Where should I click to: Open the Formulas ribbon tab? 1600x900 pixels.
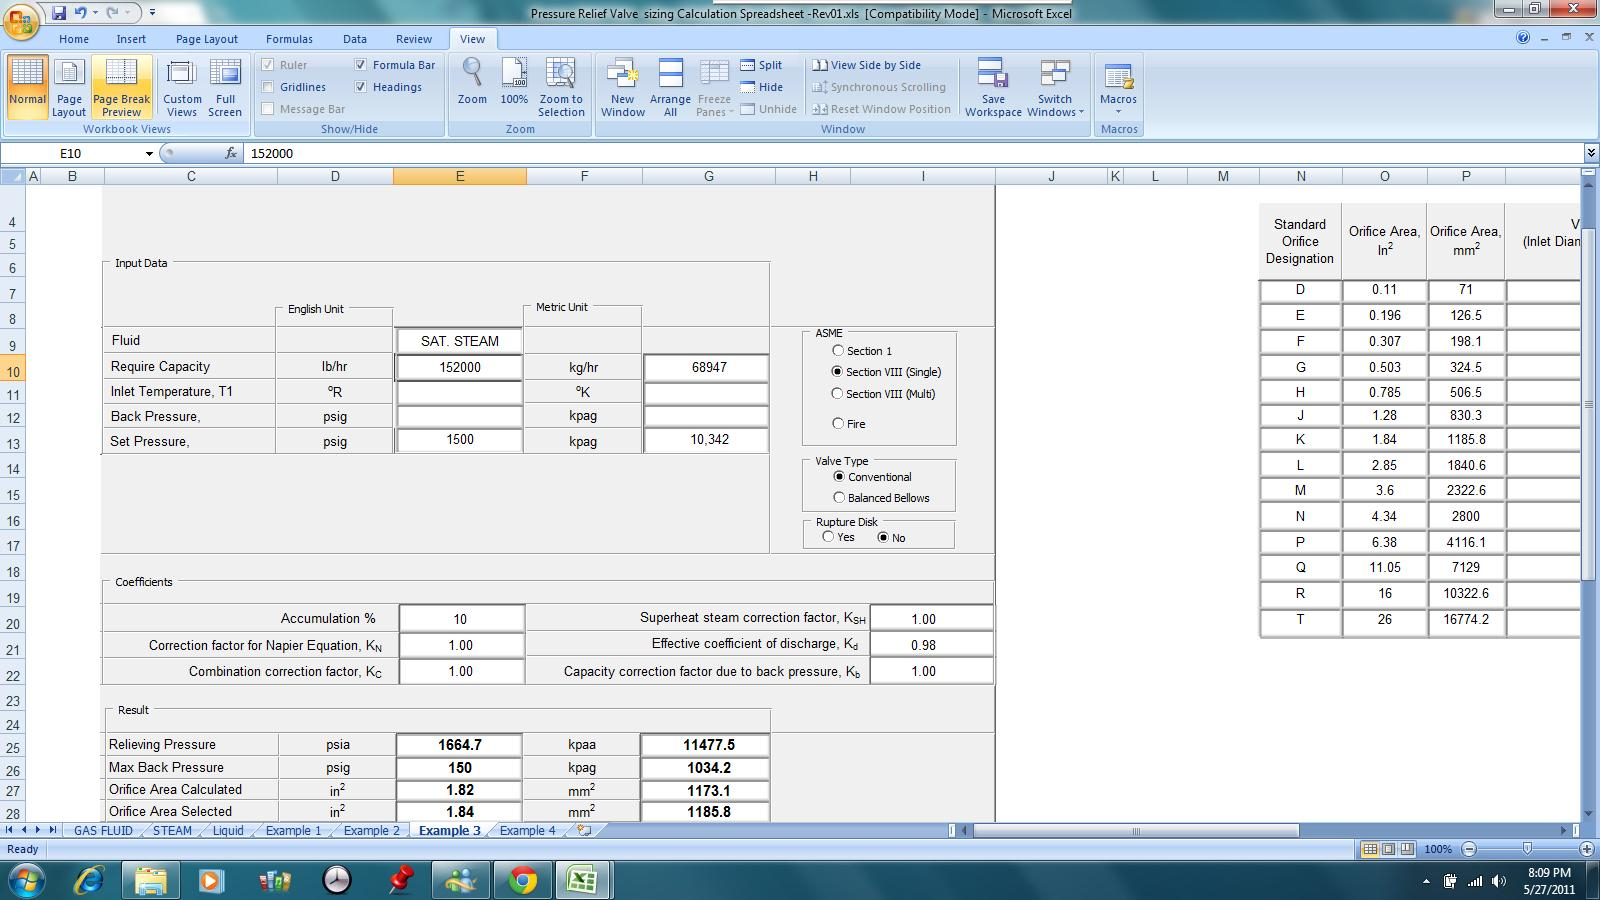pyautogui.click(x=289, y=39)
